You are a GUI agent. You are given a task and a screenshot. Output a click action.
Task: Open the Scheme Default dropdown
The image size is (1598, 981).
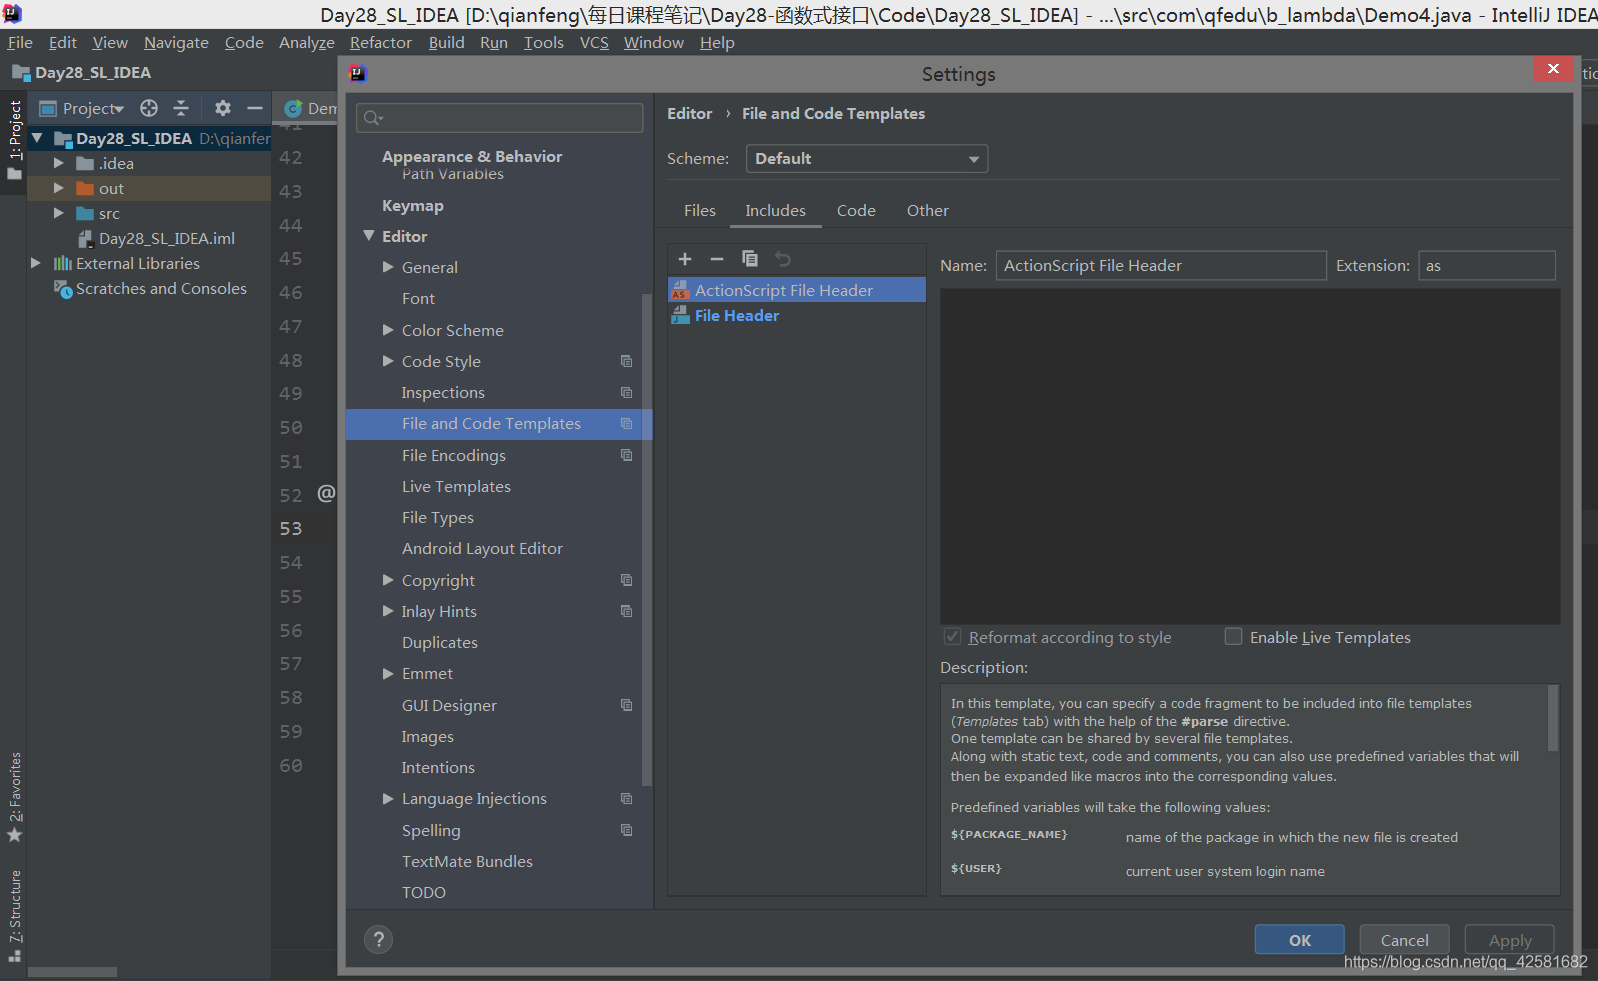pyautogui.click(x=867, y=159)
